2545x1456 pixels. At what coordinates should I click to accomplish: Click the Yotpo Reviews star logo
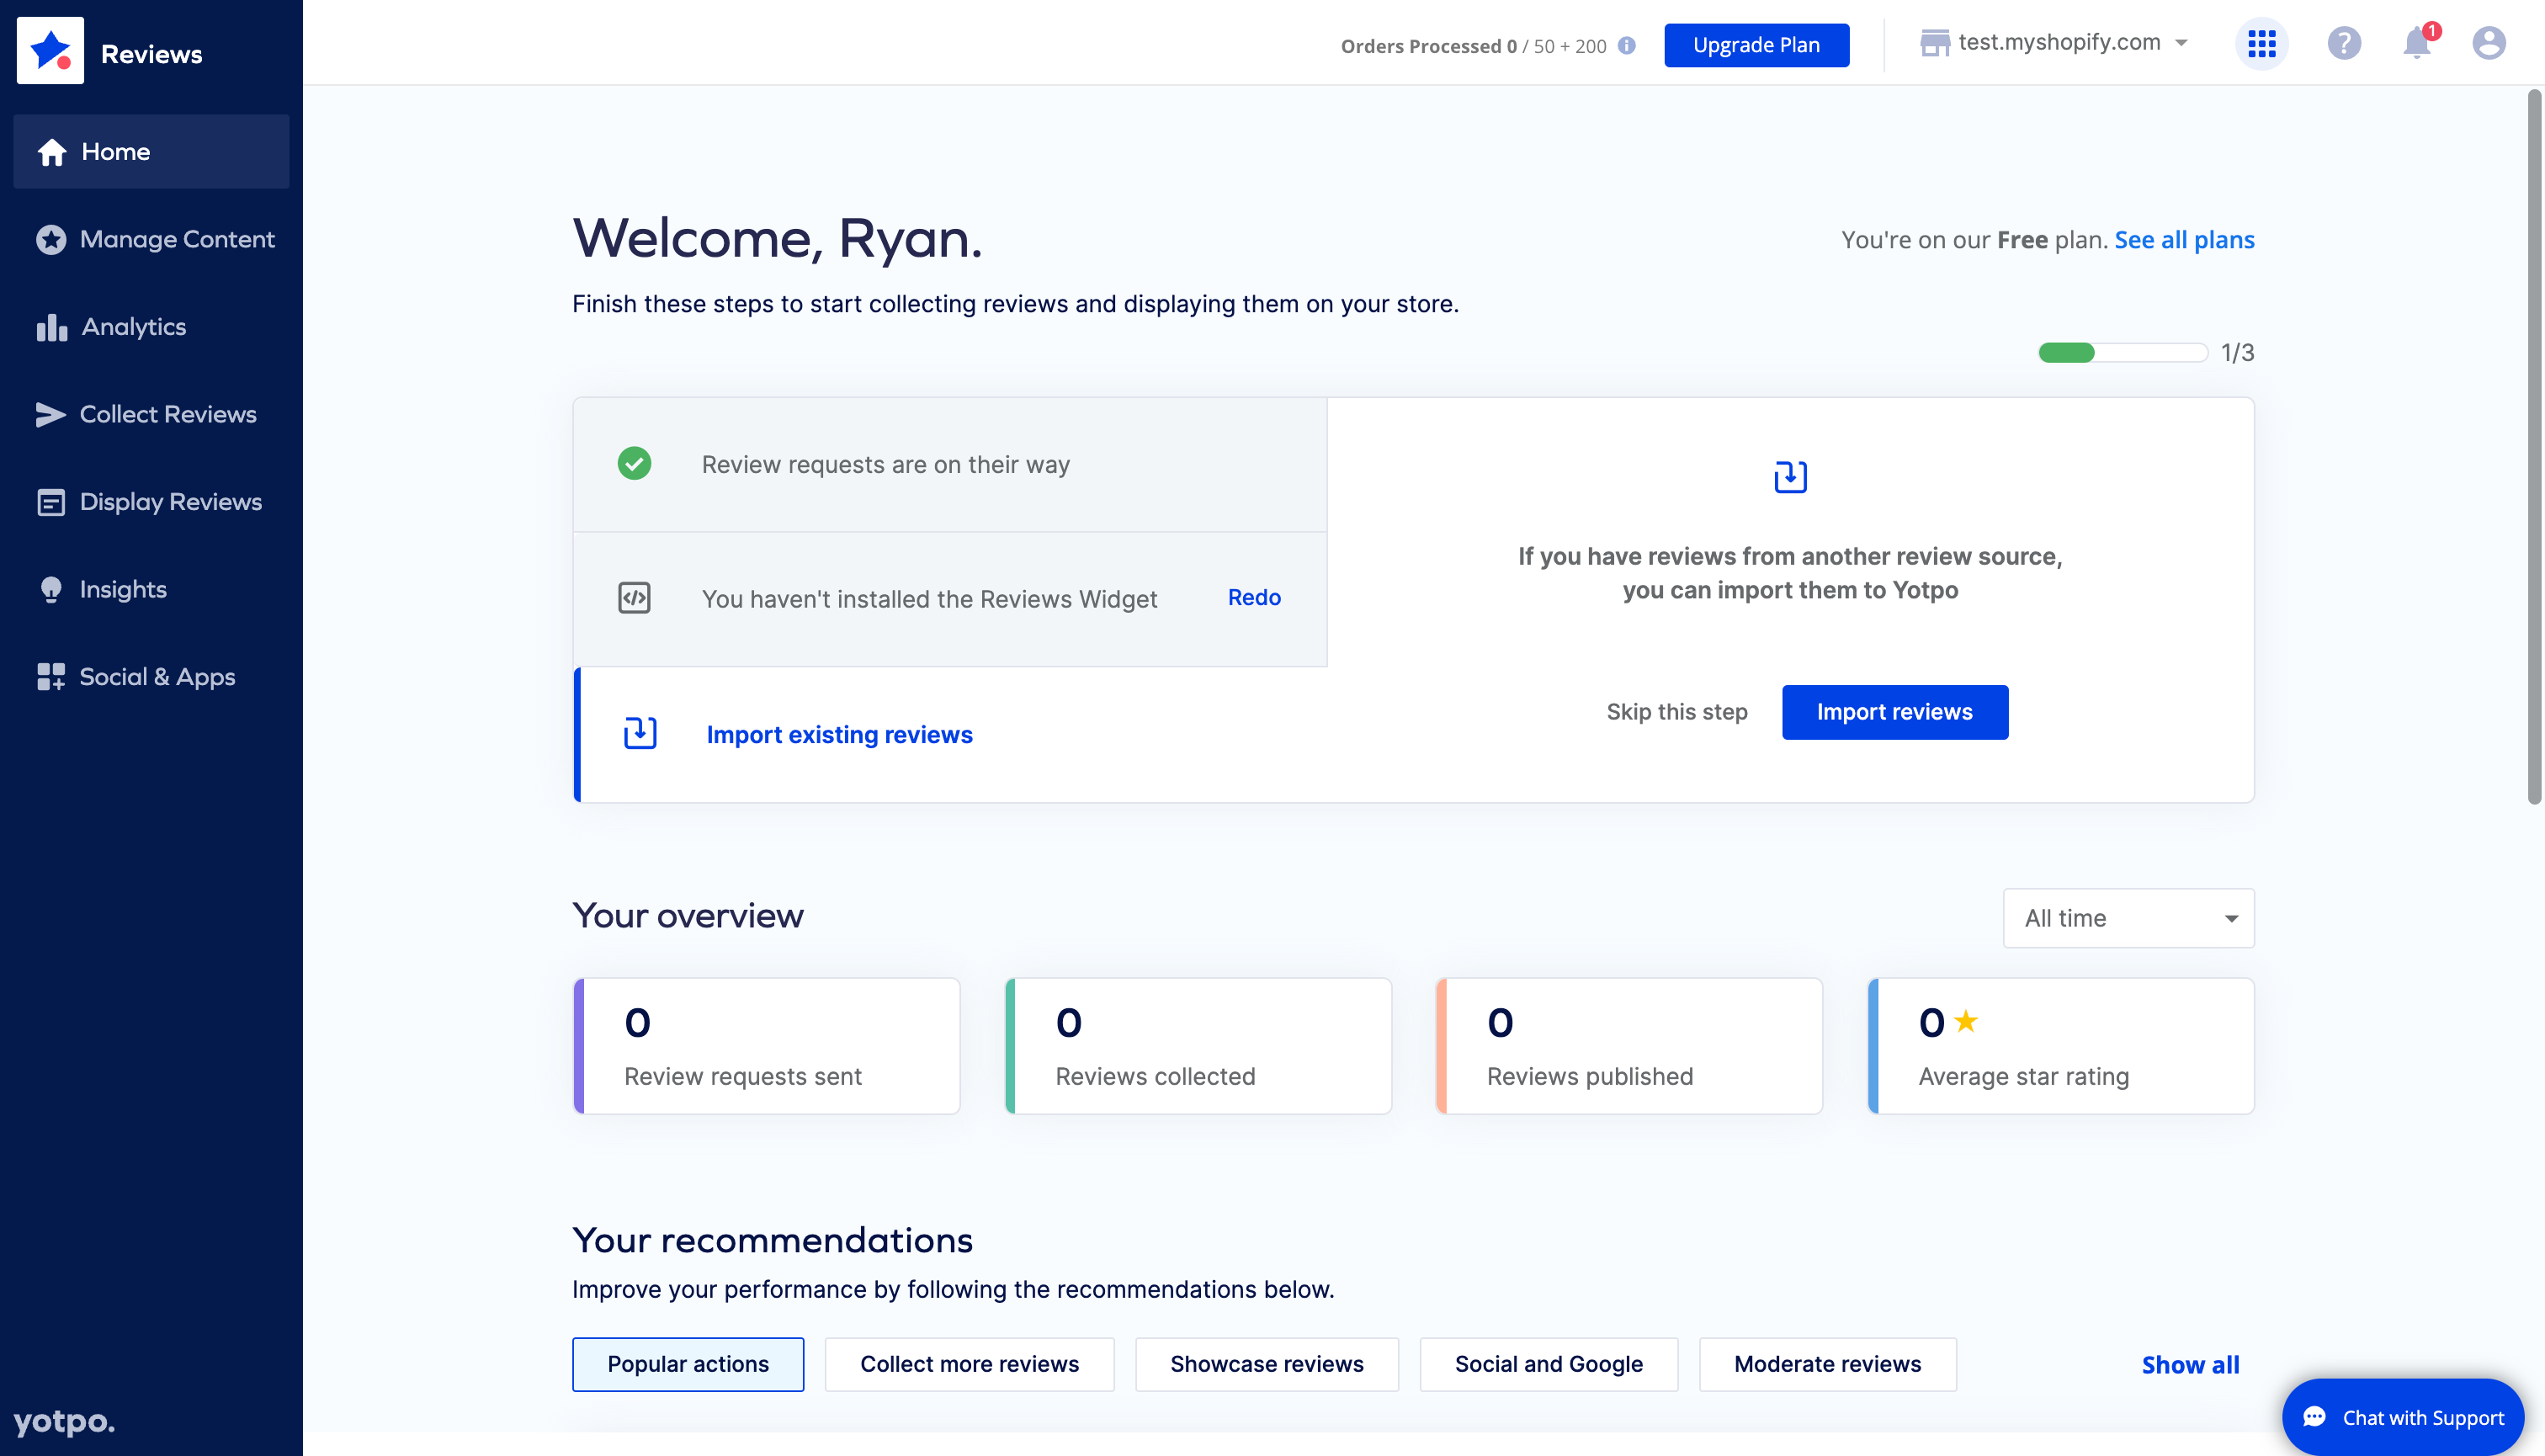(50, 50)
